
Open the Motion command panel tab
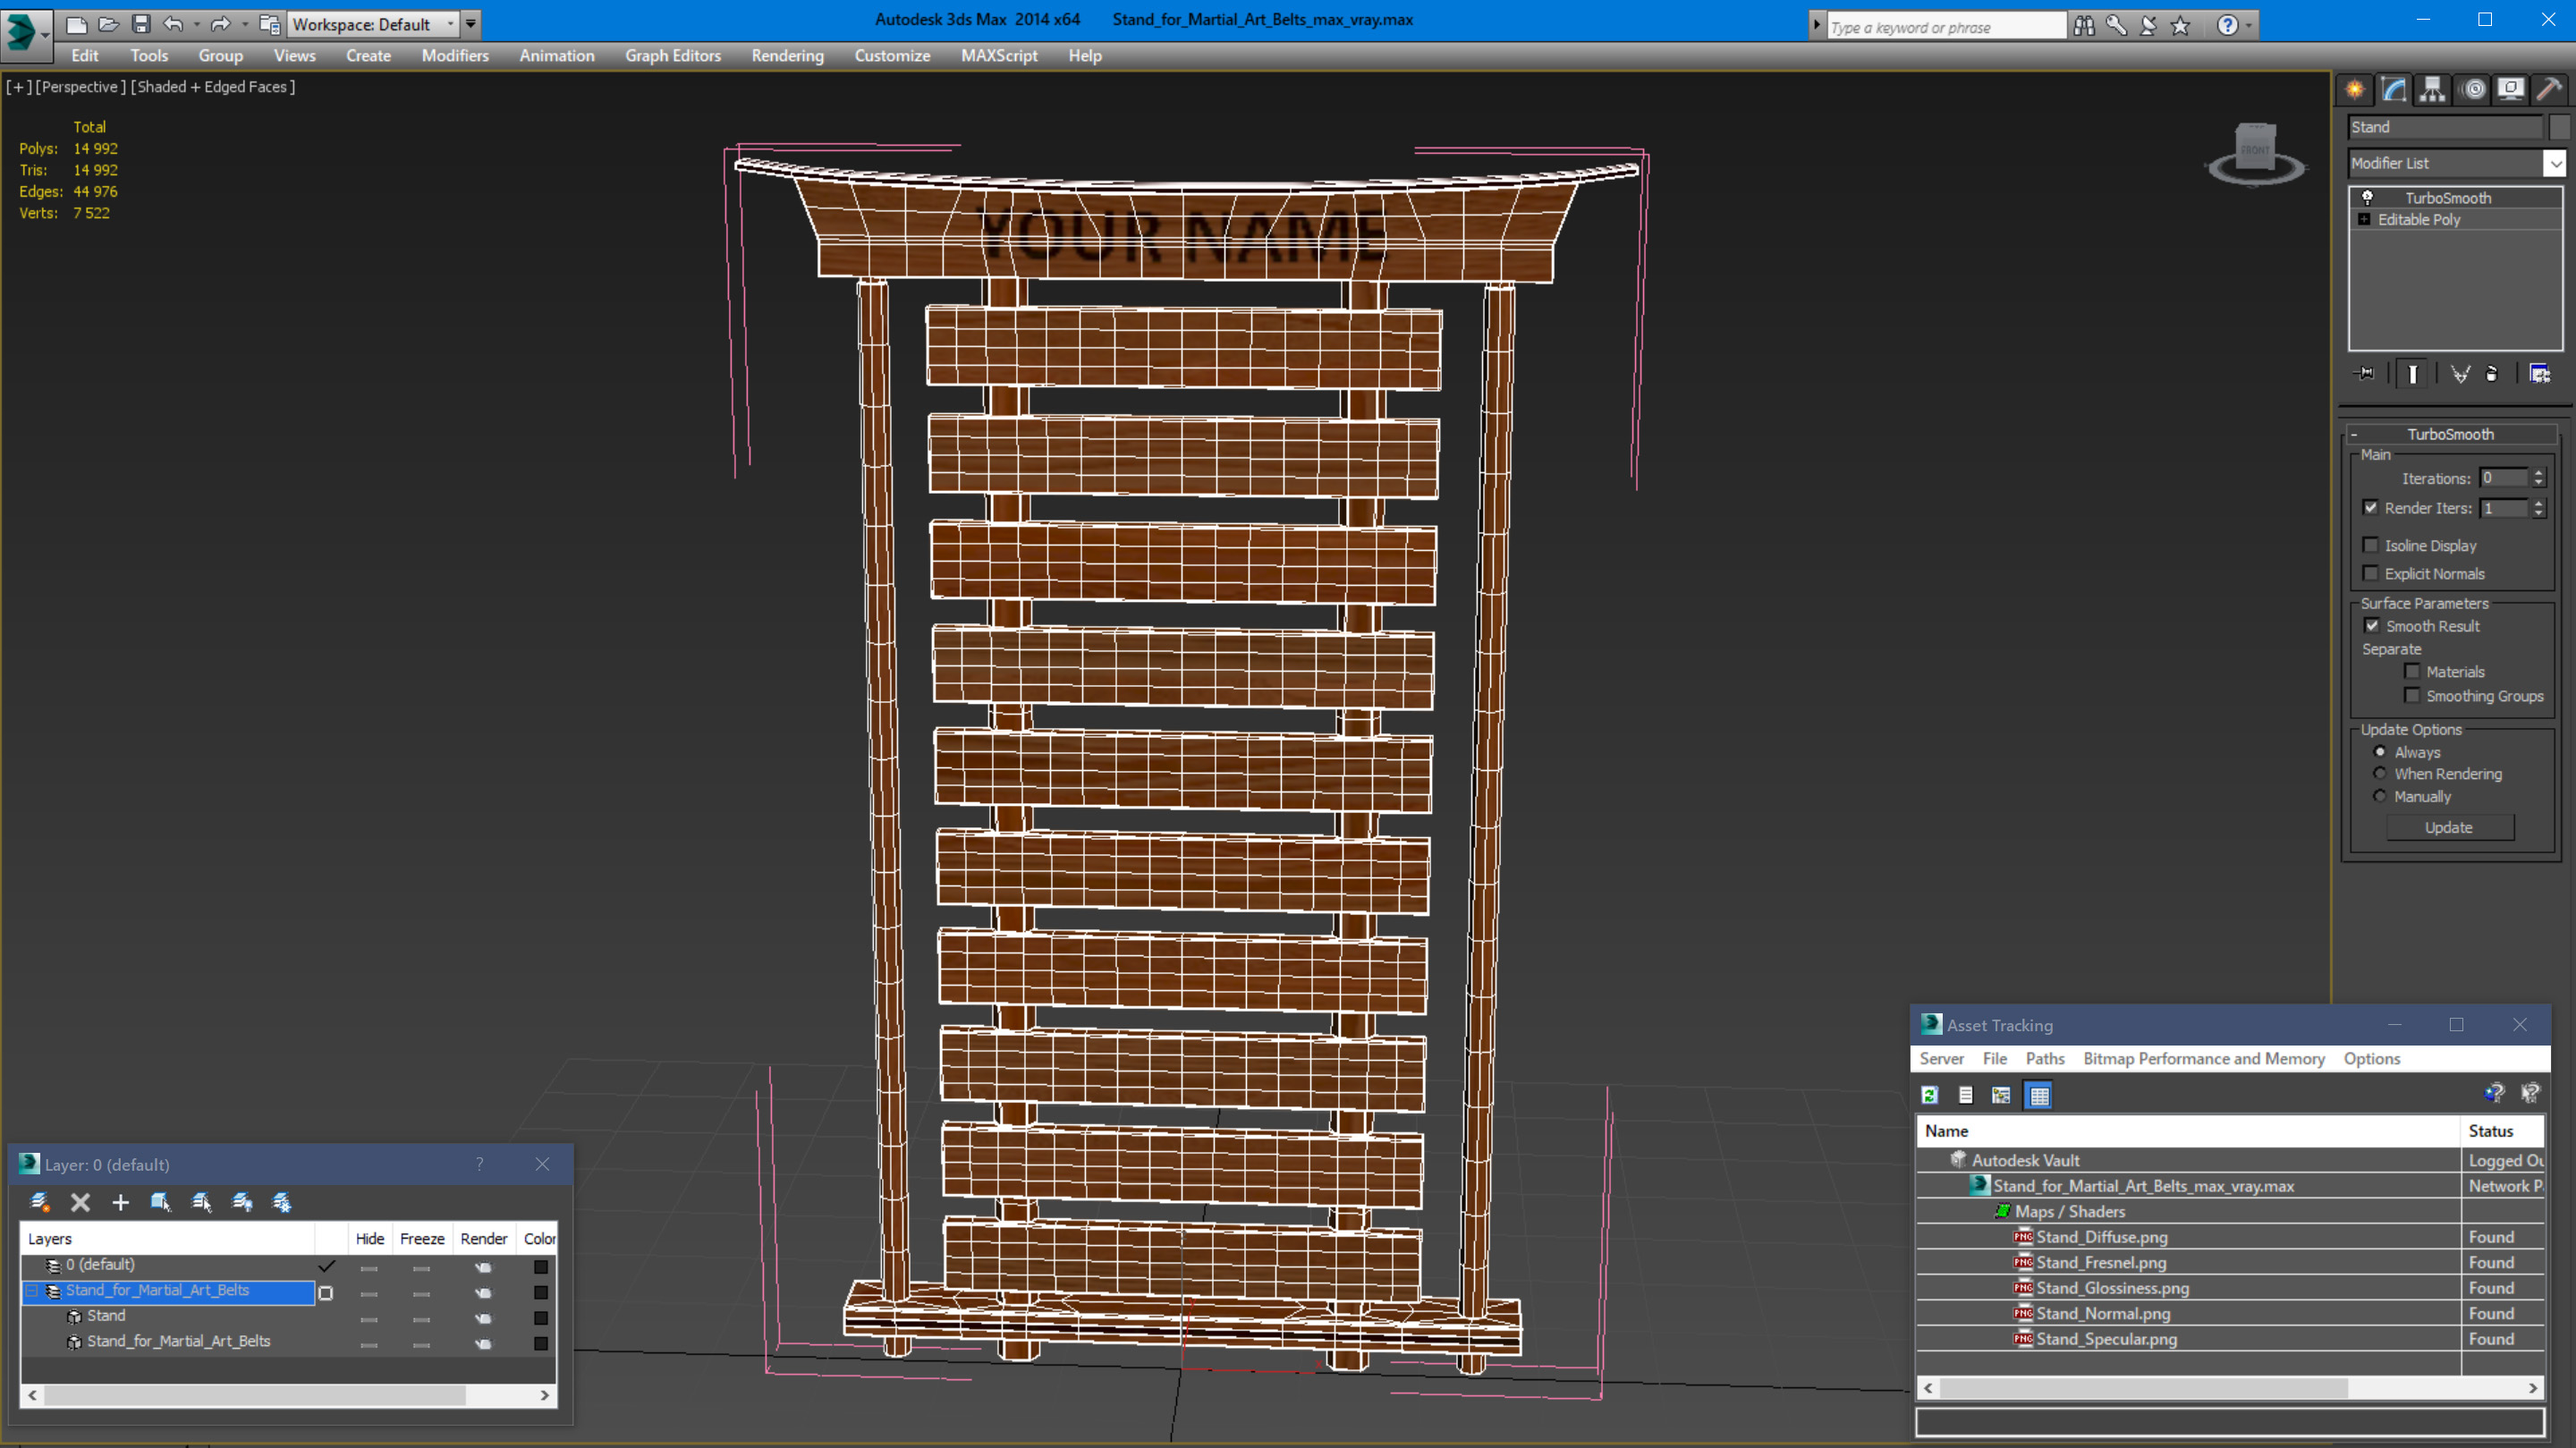click(x=2472, y=90)
